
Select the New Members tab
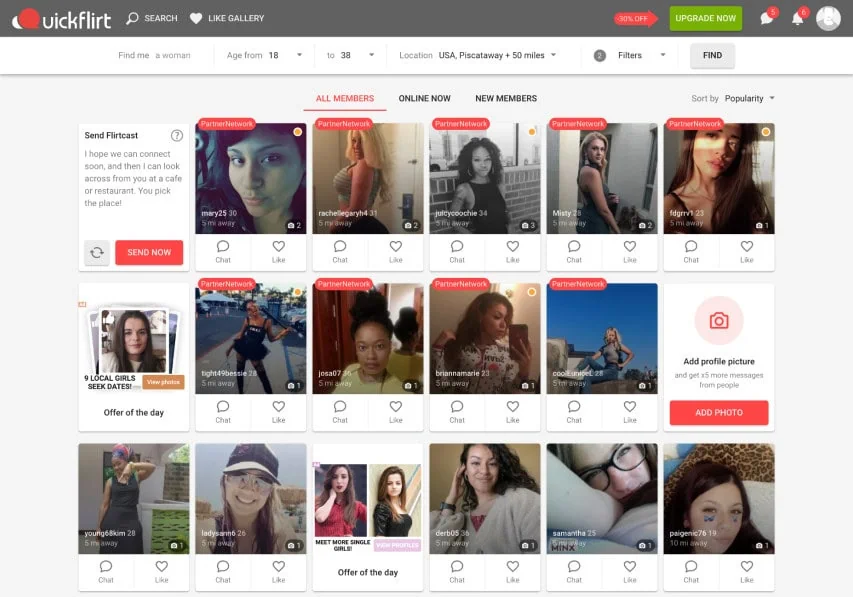[x=505, y=99]
